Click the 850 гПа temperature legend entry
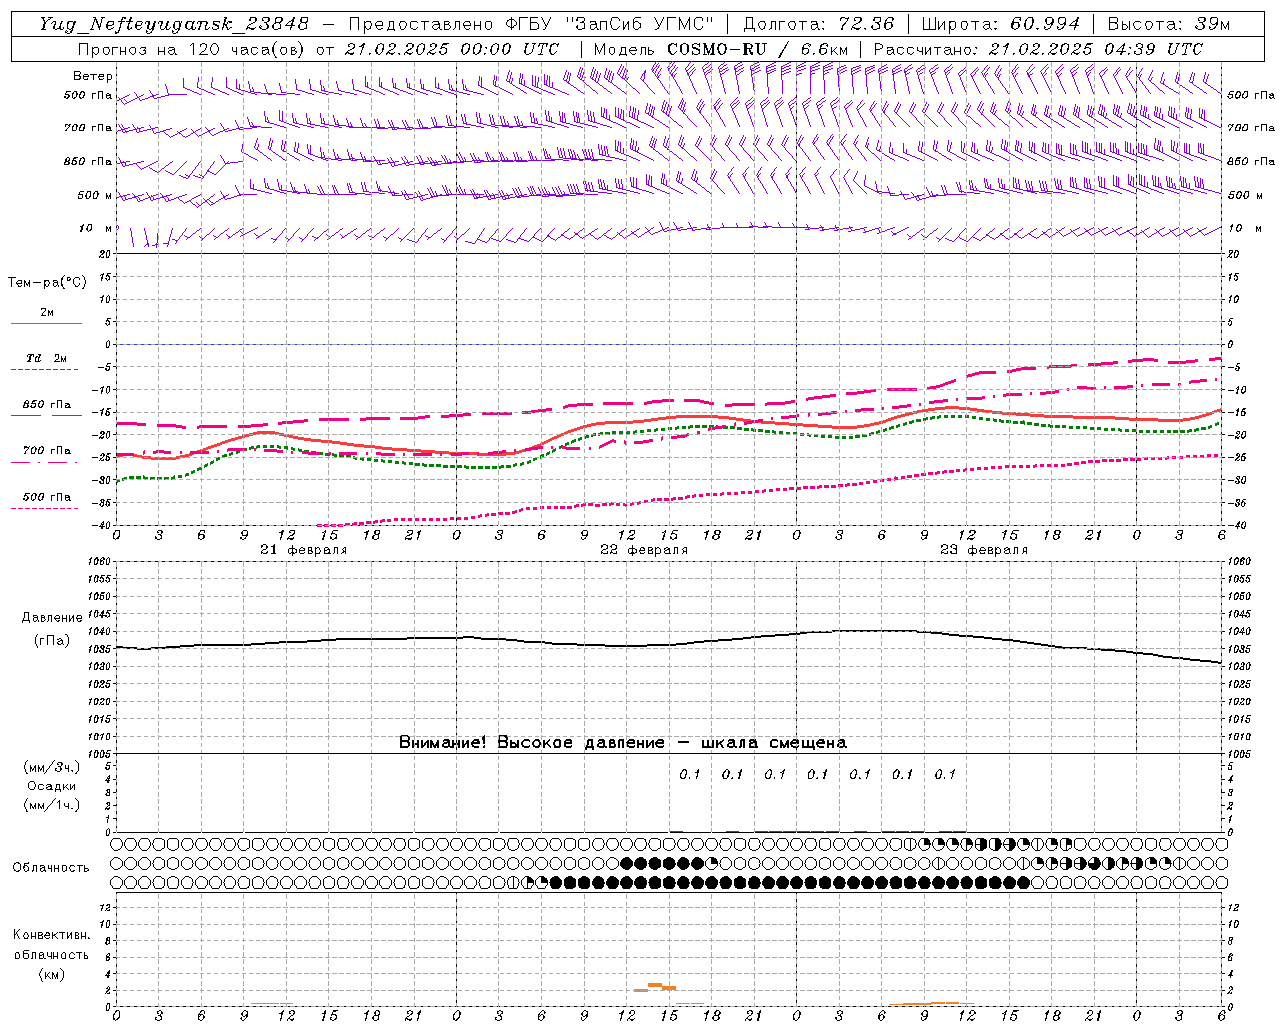 click(x=46, y=408)
